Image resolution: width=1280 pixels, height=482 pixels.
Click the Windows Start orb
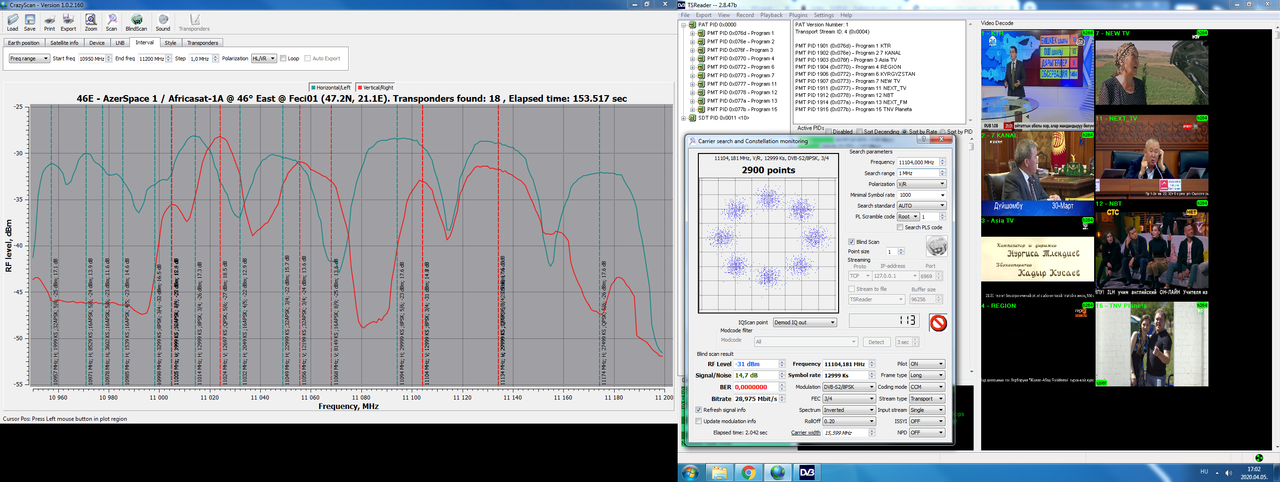pos(692,471)
